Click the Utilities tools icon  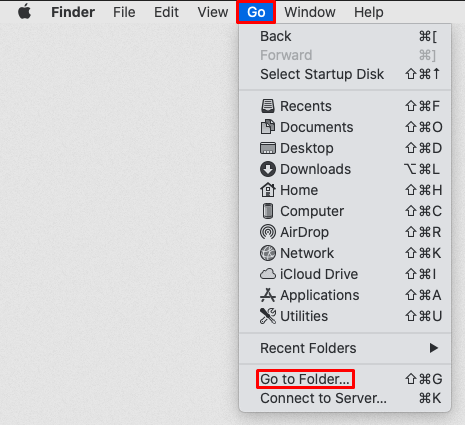268,316
